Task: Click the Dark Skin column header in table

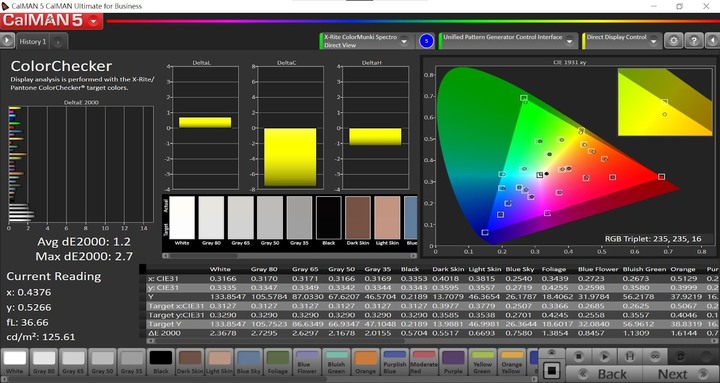Action: click(x=447, y=269)
